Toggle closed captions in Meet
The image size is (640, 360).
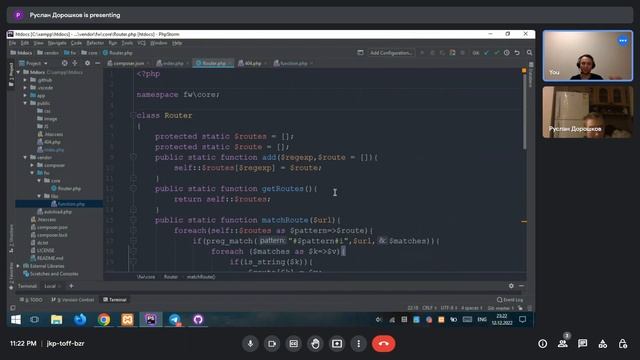[293, 344]
